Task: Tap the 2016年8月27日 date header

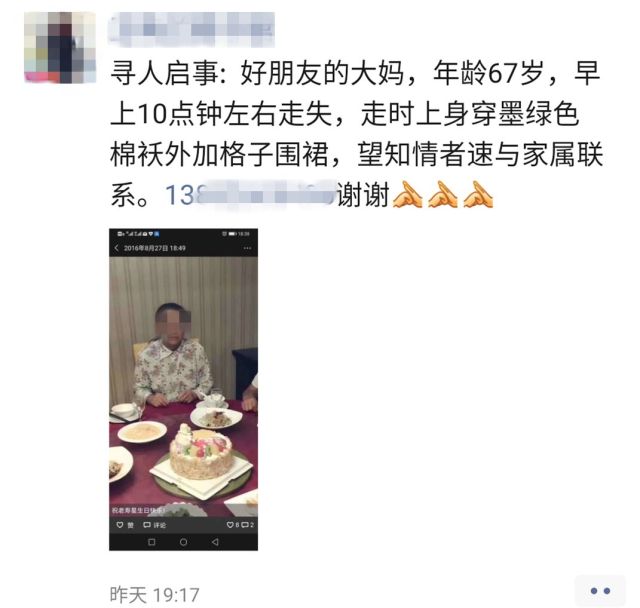Action: tap(155, 248)
